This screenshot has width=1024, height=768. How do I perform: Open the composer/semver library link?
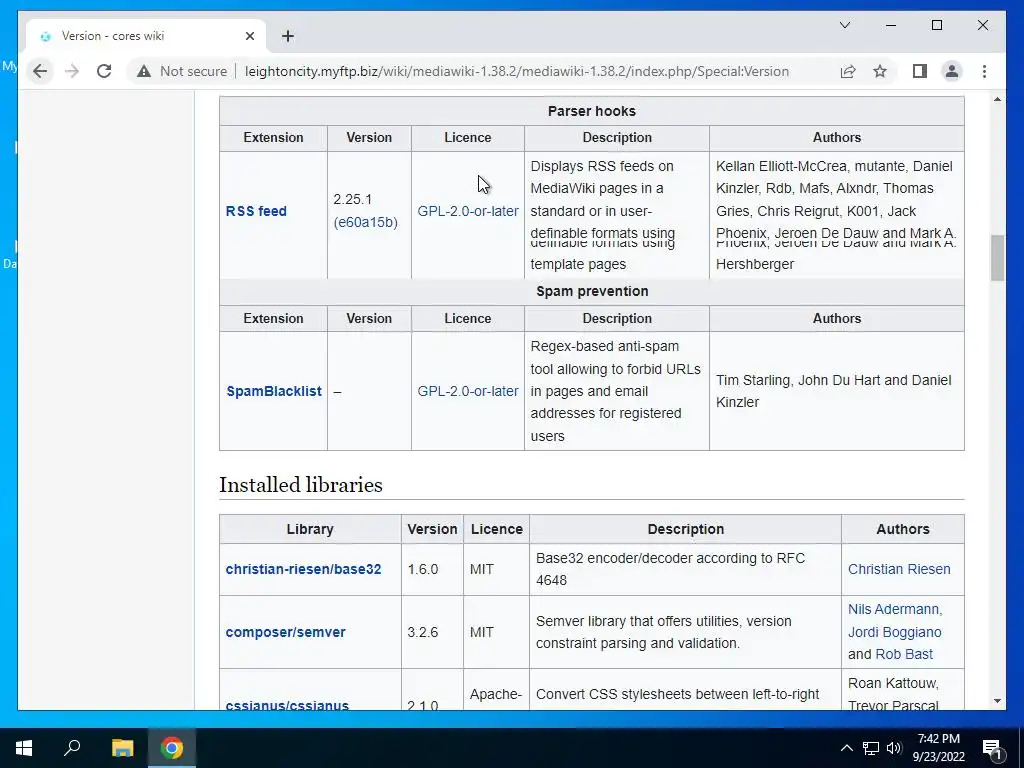285,632
